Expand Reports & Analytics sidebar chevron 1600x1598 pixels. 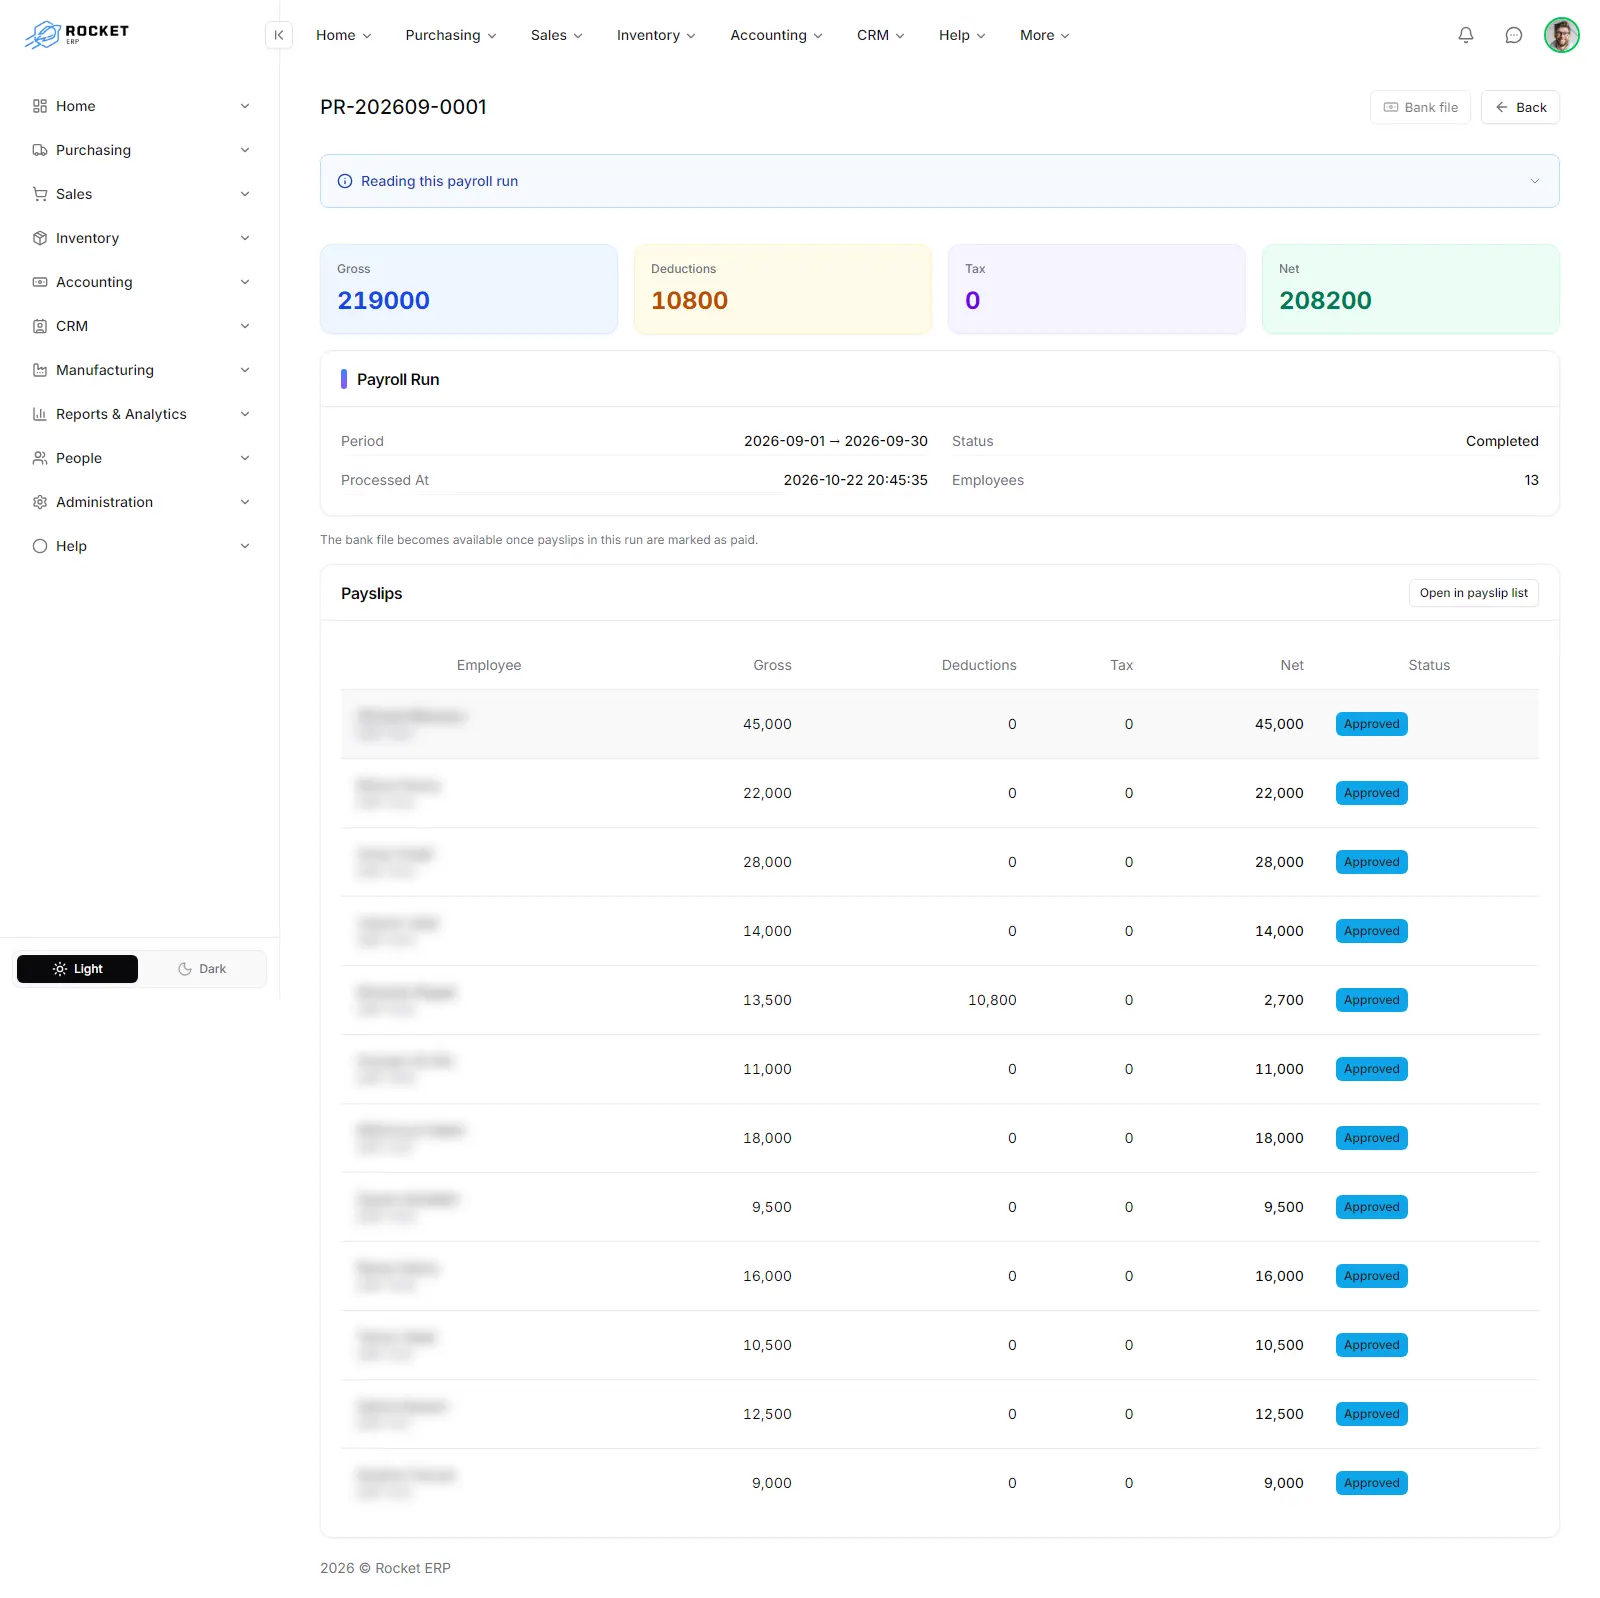245,414
